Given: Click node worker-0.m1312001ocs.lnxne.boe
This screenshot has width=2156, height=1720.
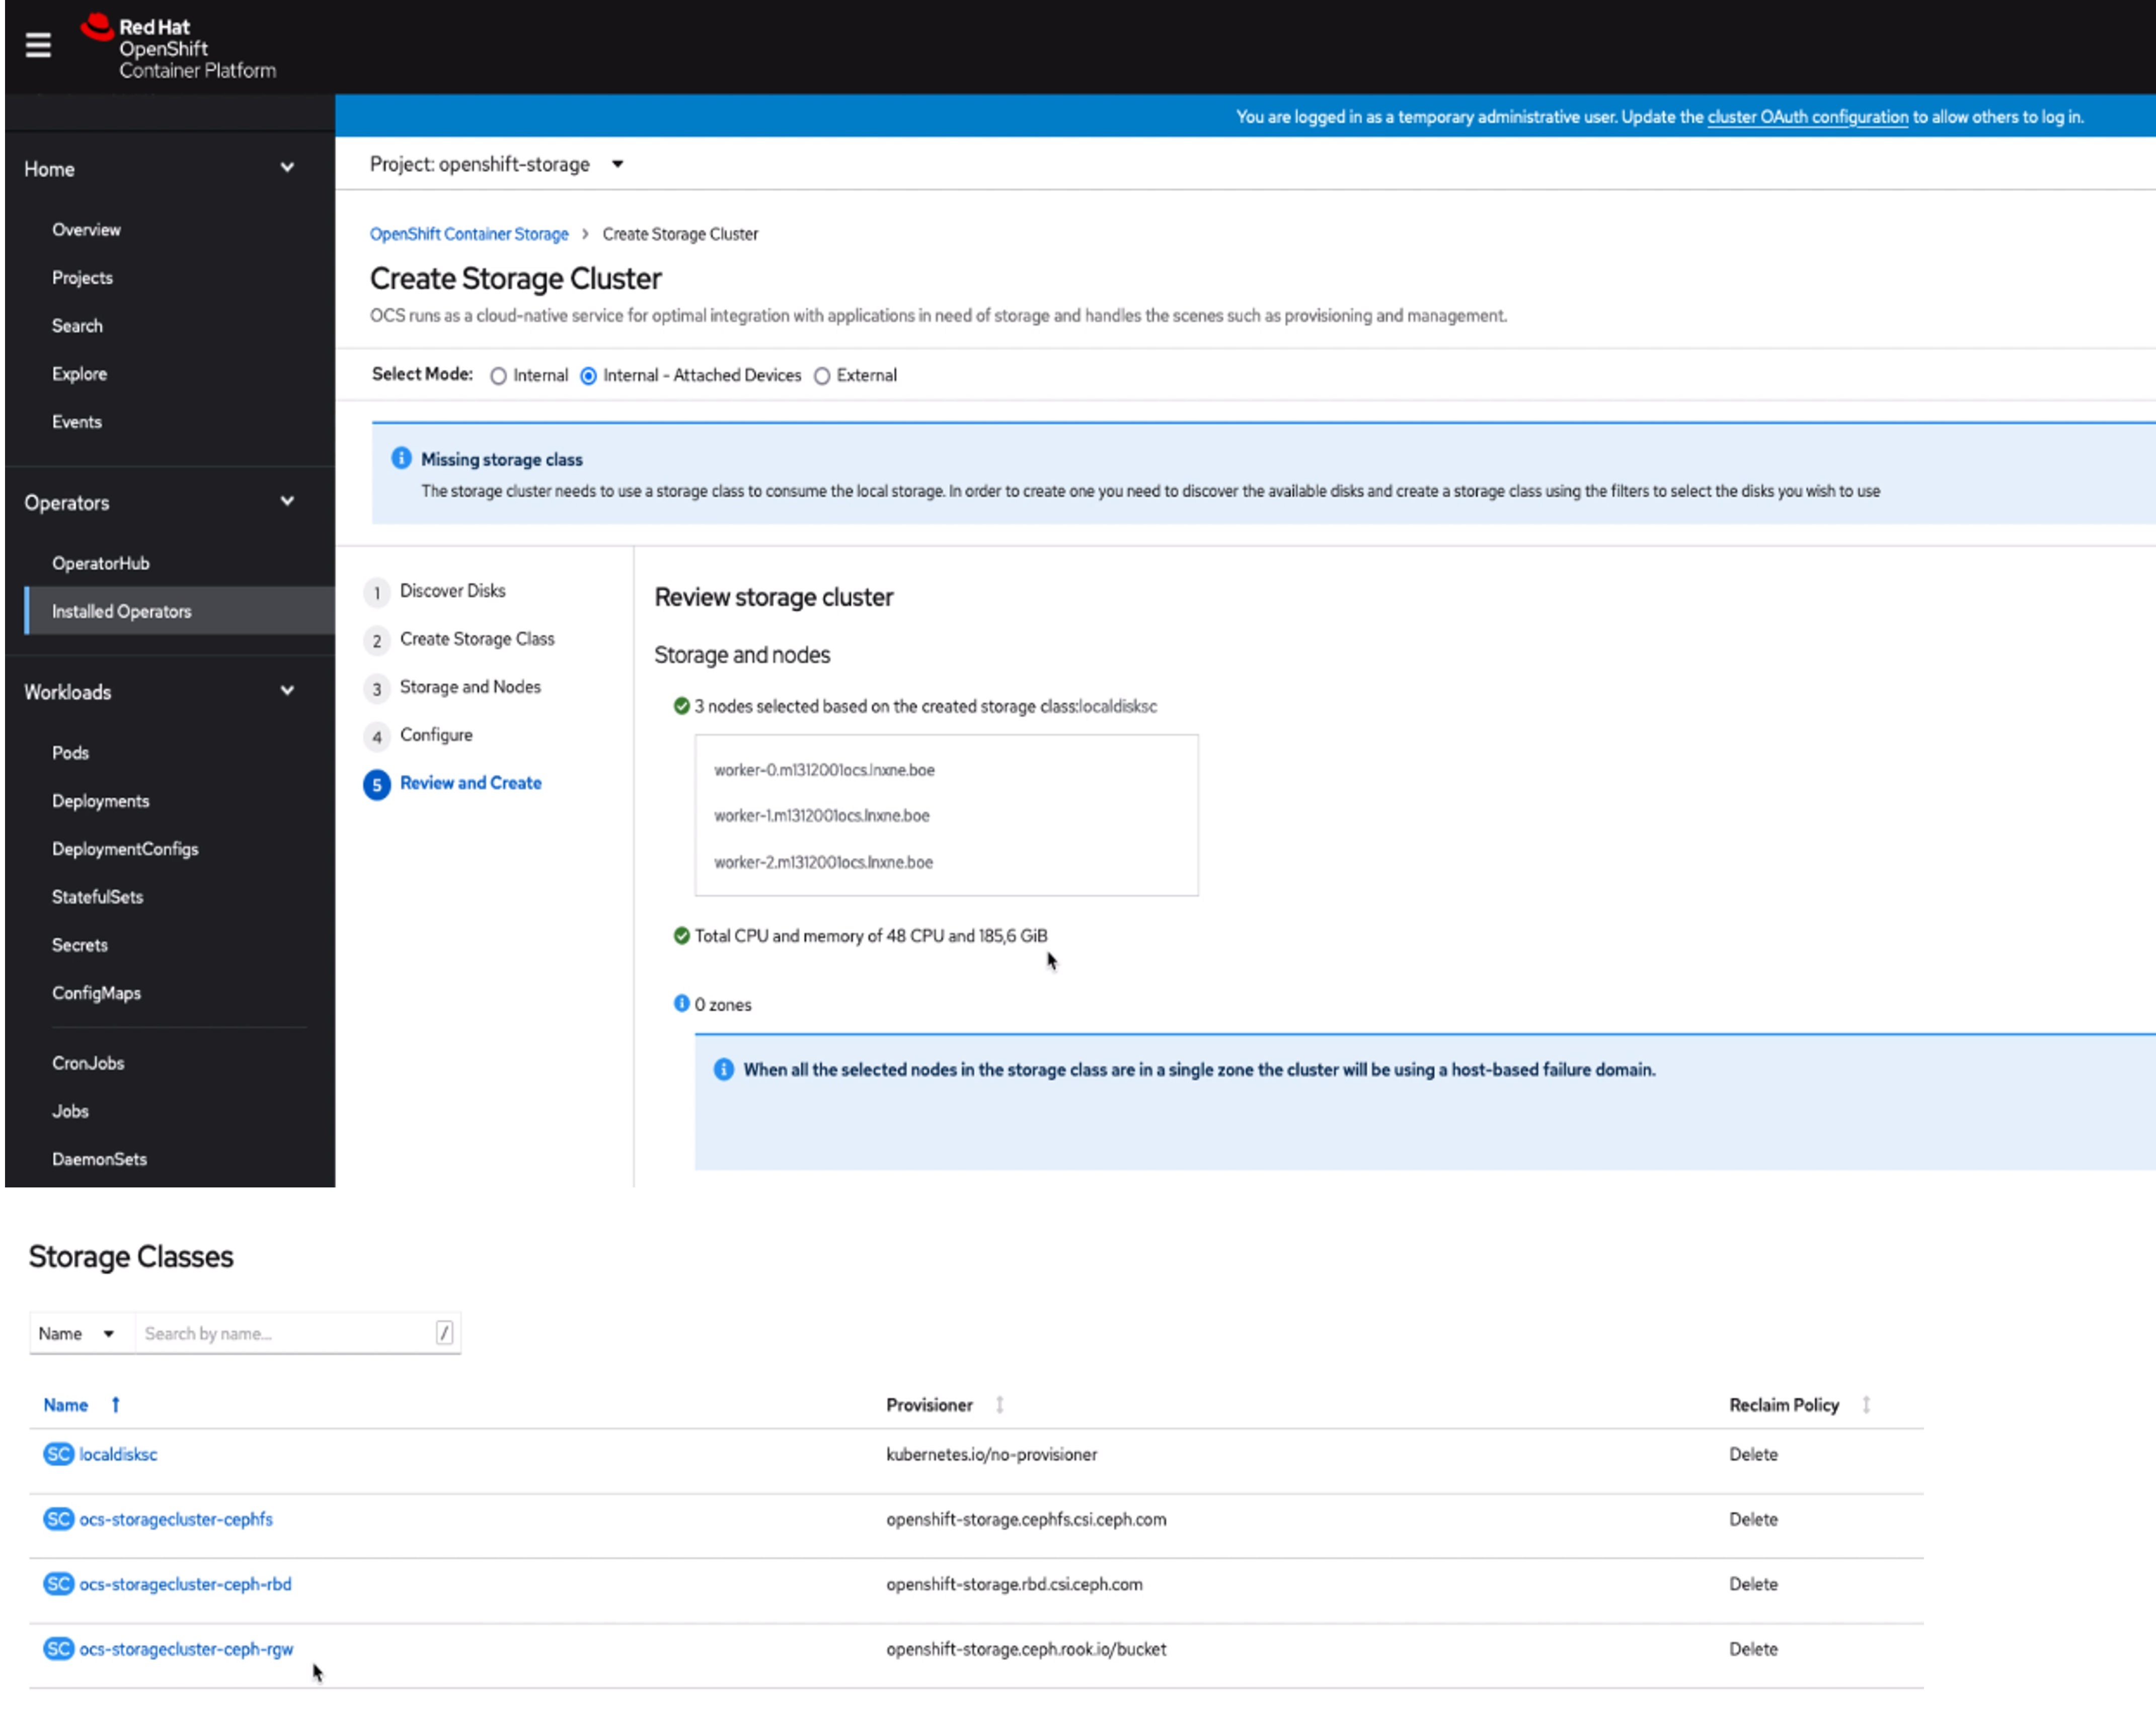Looking at the screenshot, I should (x=824, y=769).
